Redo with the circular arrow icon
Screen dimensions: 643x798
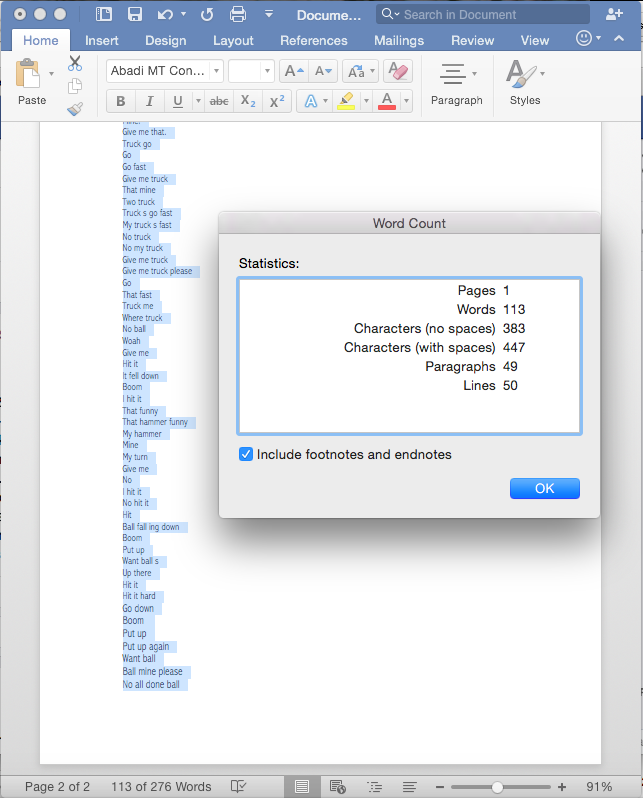[207, 15]
